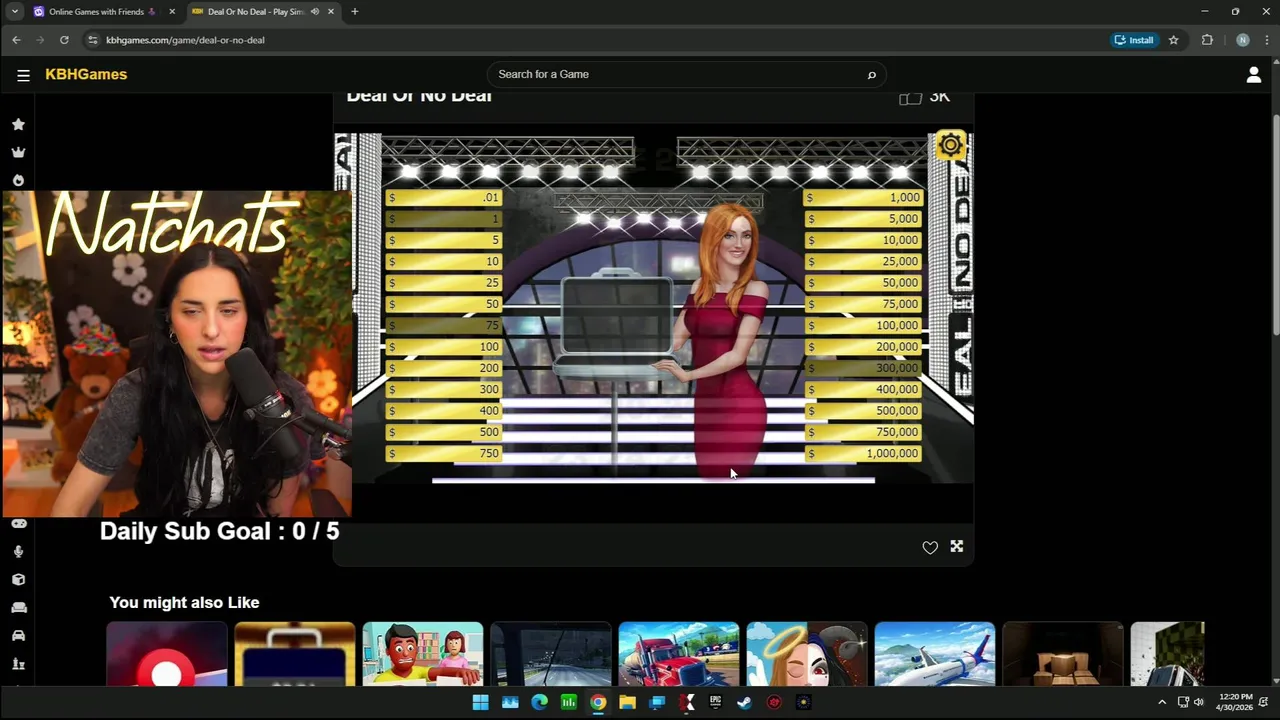Image resolution: width=1280 pixels, height=720 pixels.
Task: Open a new browser tab
Action: click(x=354, y=12)
